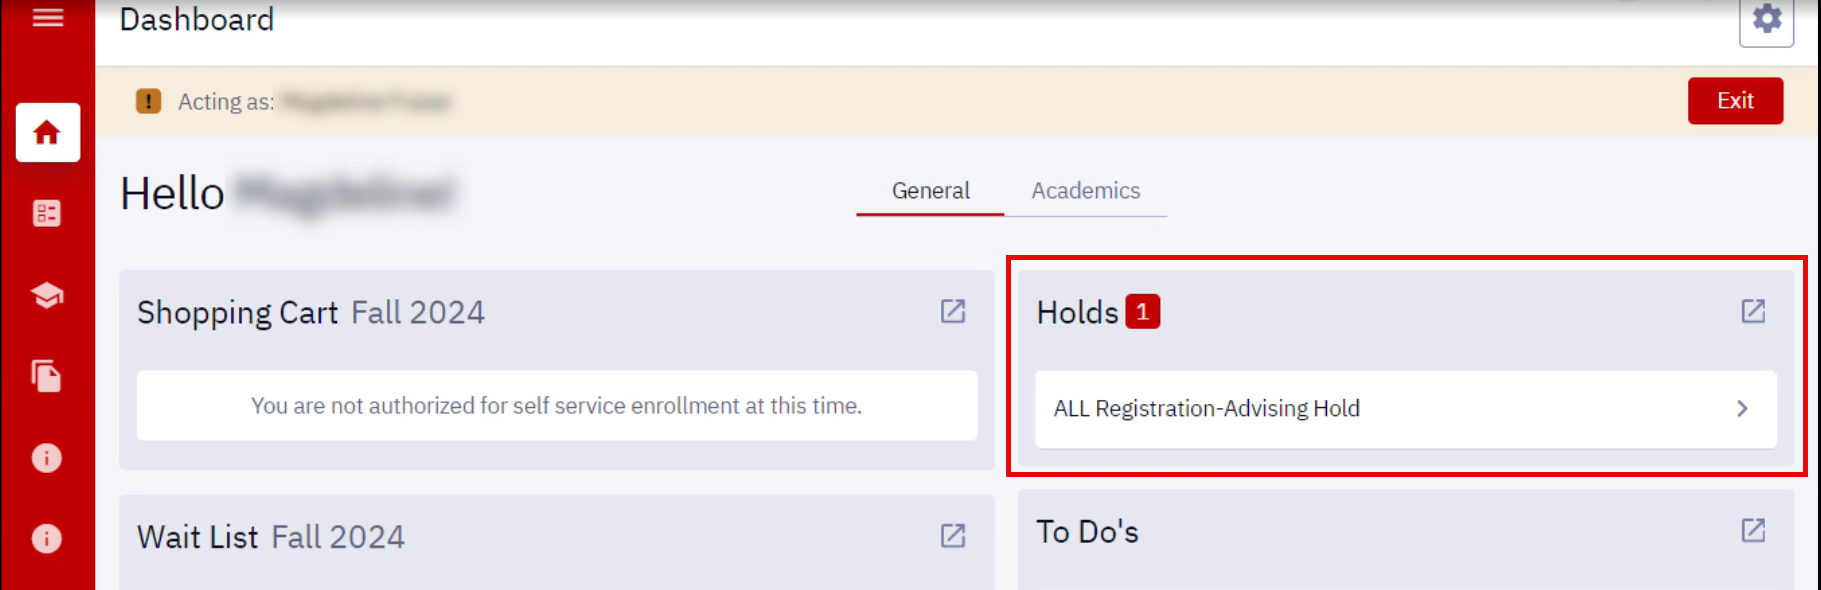This screenshot has width=1821, height=590.
Task: Go to the Home sidebar icon
Action: tap(47, 132)
